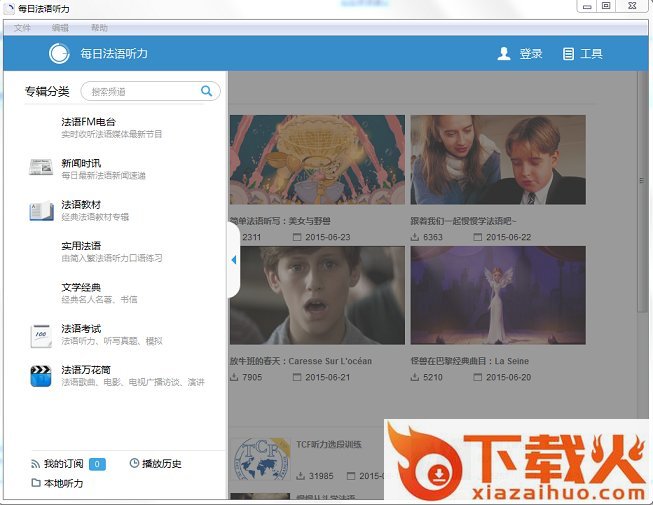Open the TCF globe logo thumbnail
This screenshot has height=505, width=653.
261,459
